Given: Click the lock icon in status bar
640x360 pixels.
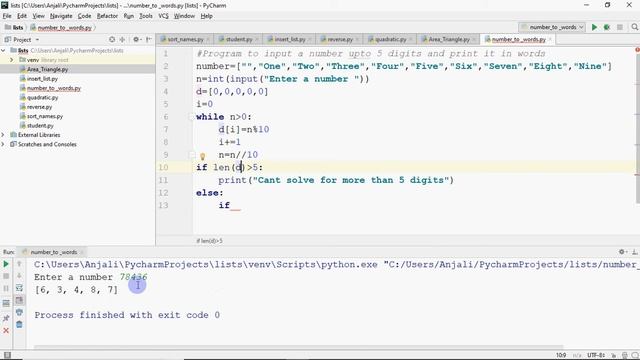Looking at the screenshot, I should [613, 355].
